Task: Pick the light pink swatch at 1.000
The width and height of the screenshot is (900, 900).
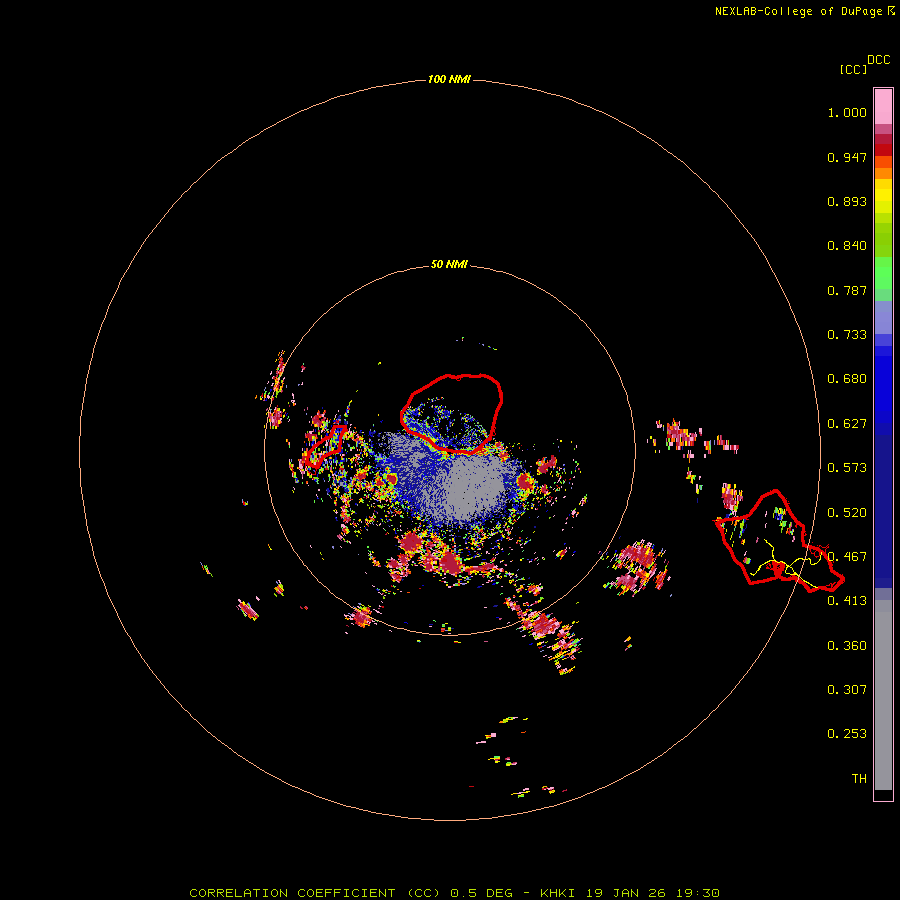Action: pyautogui.click(x=883, y=107)
